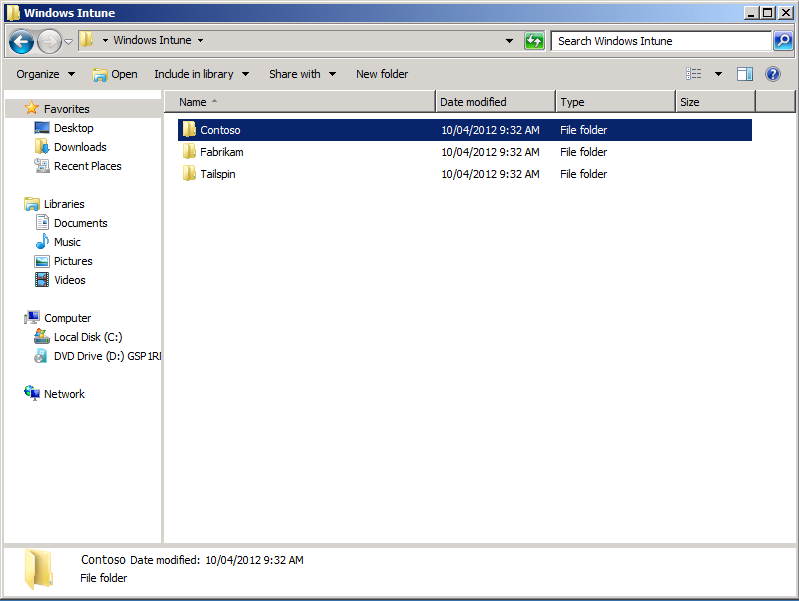Select Downloads under Favorites

click(x=80, y=147)
